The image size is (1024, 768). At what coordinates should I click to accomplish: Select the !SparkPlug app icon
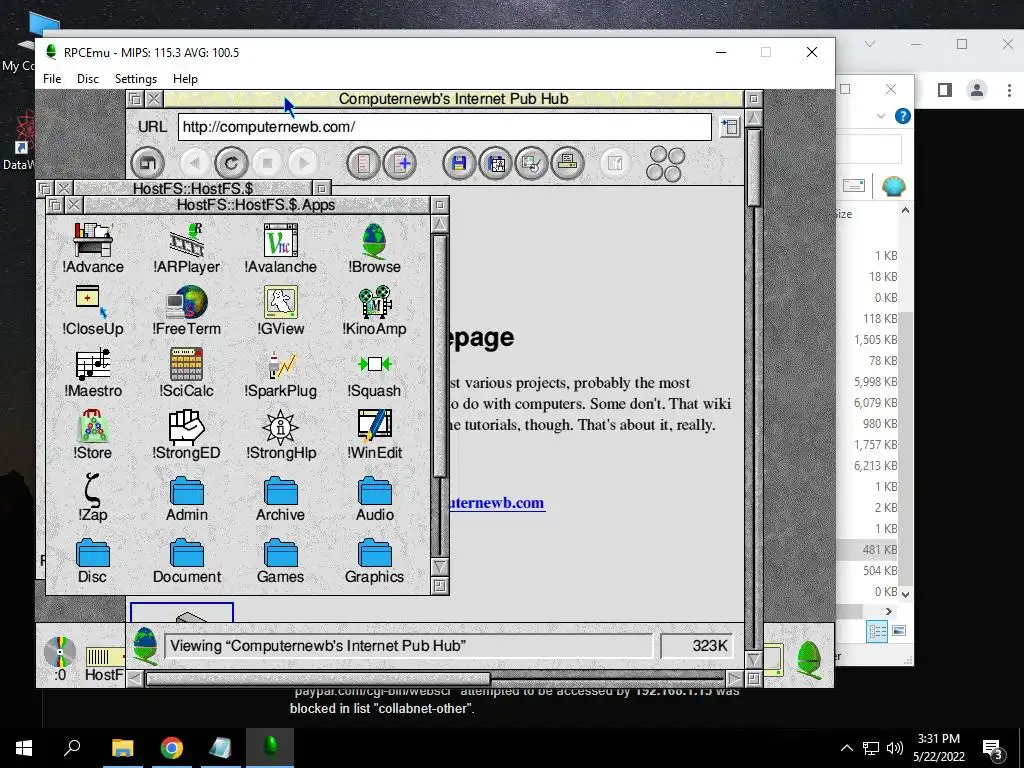(281, 372)
